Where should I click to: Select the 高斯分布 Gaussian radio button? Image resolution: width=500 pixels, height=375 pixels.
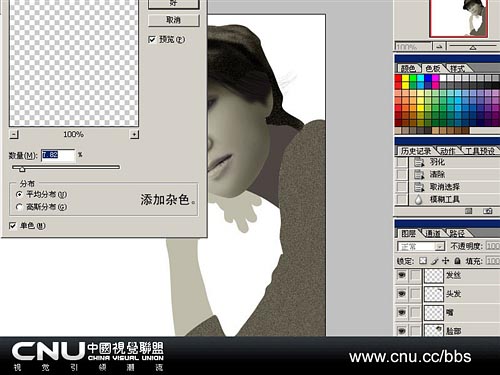tap(19, 207)
